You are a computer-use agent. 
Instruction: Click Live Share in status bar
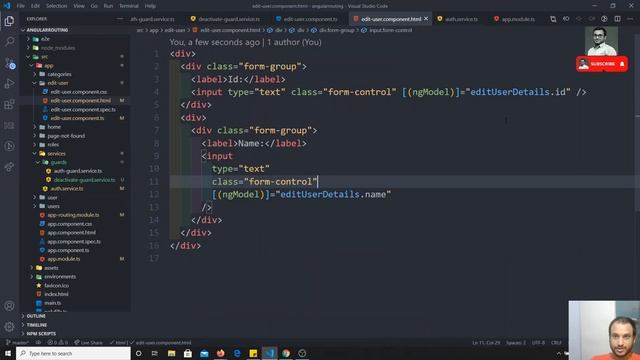[x=89, y=342]
